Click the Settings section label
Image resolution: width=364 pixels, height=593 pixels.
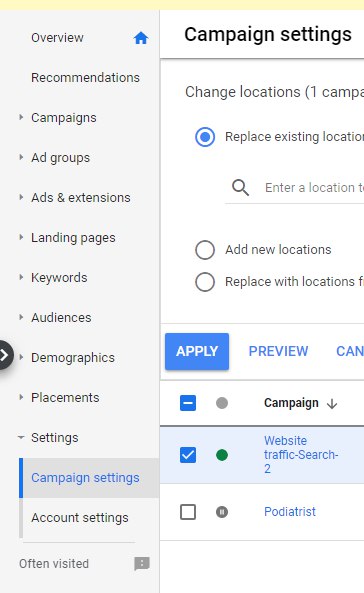click(x=54, y=438)
